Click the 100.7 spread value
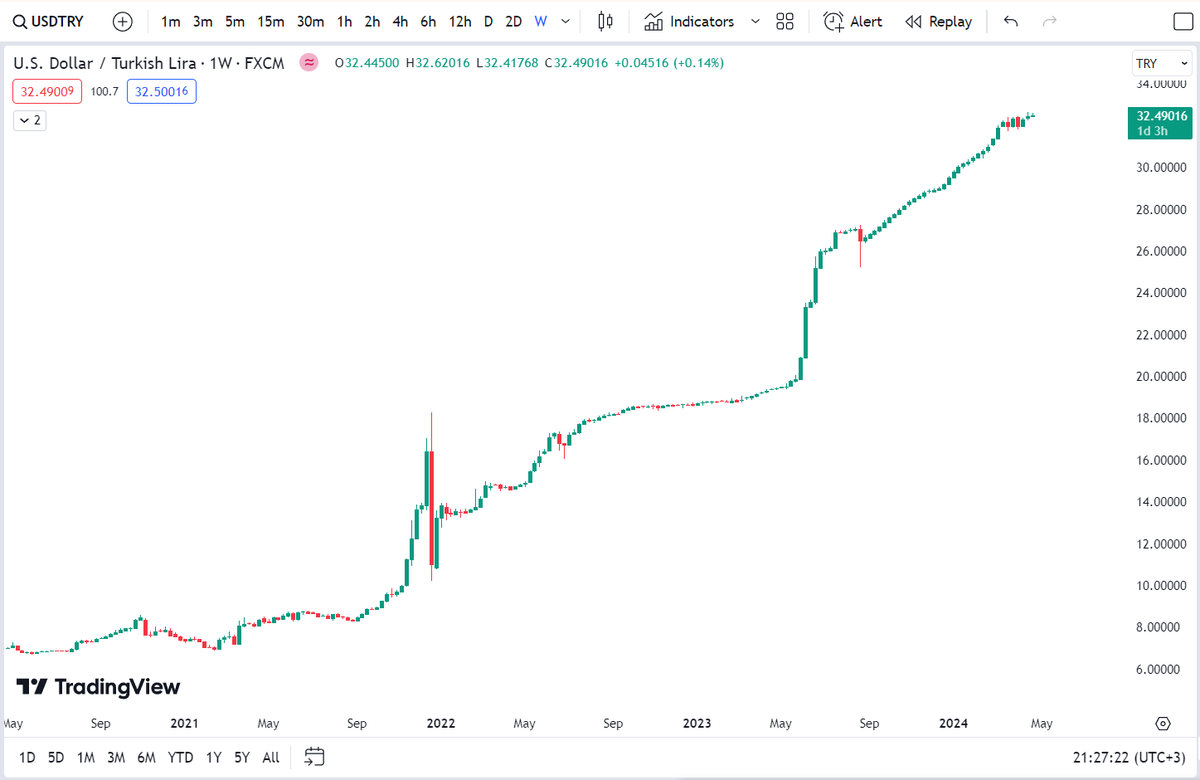This screenshot has width=1200, height=780. coord(104,92)
